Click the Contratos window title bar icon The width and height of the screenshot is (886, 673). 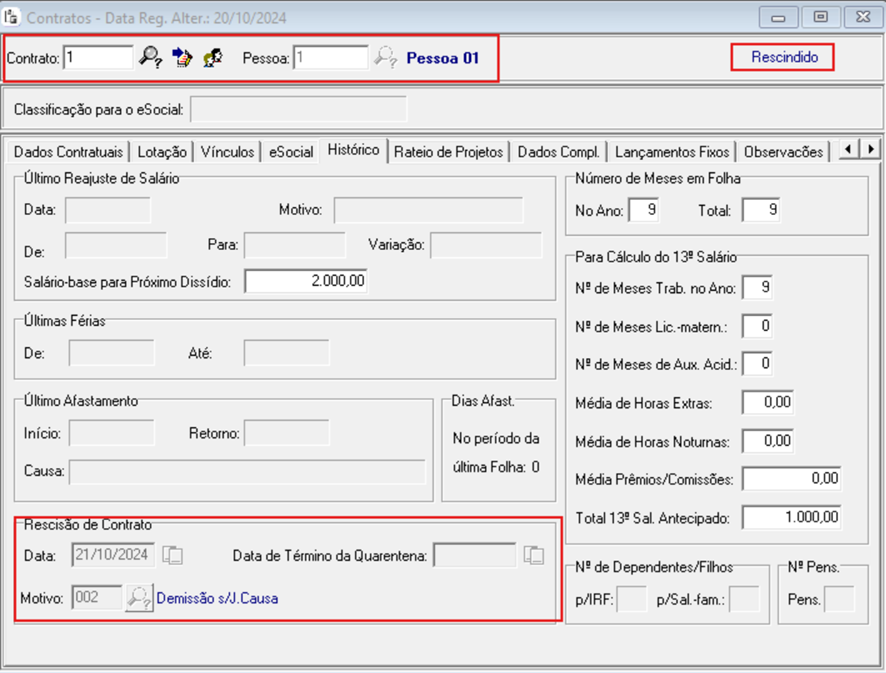click(x=12, y=17)
